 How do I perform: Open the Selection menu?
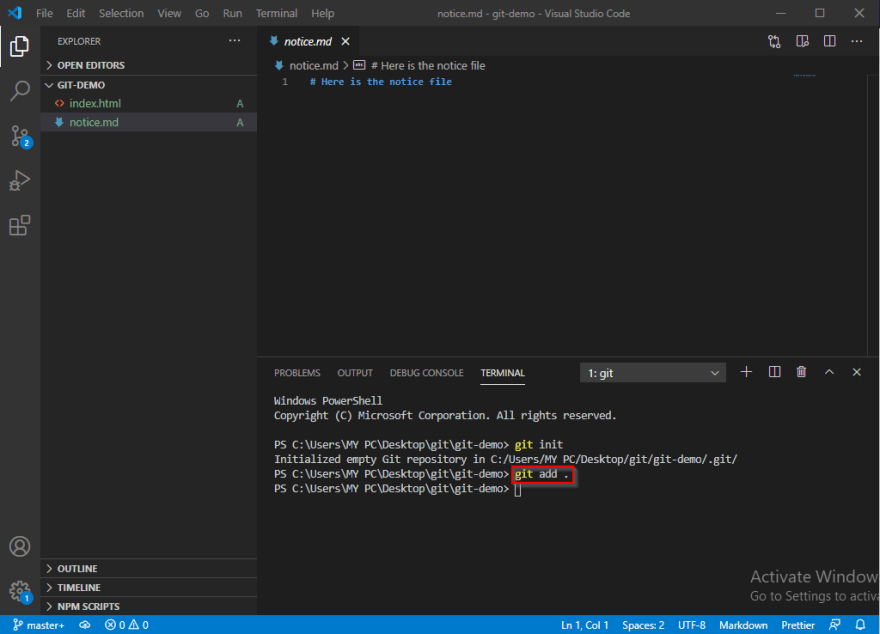pos(121,13)
